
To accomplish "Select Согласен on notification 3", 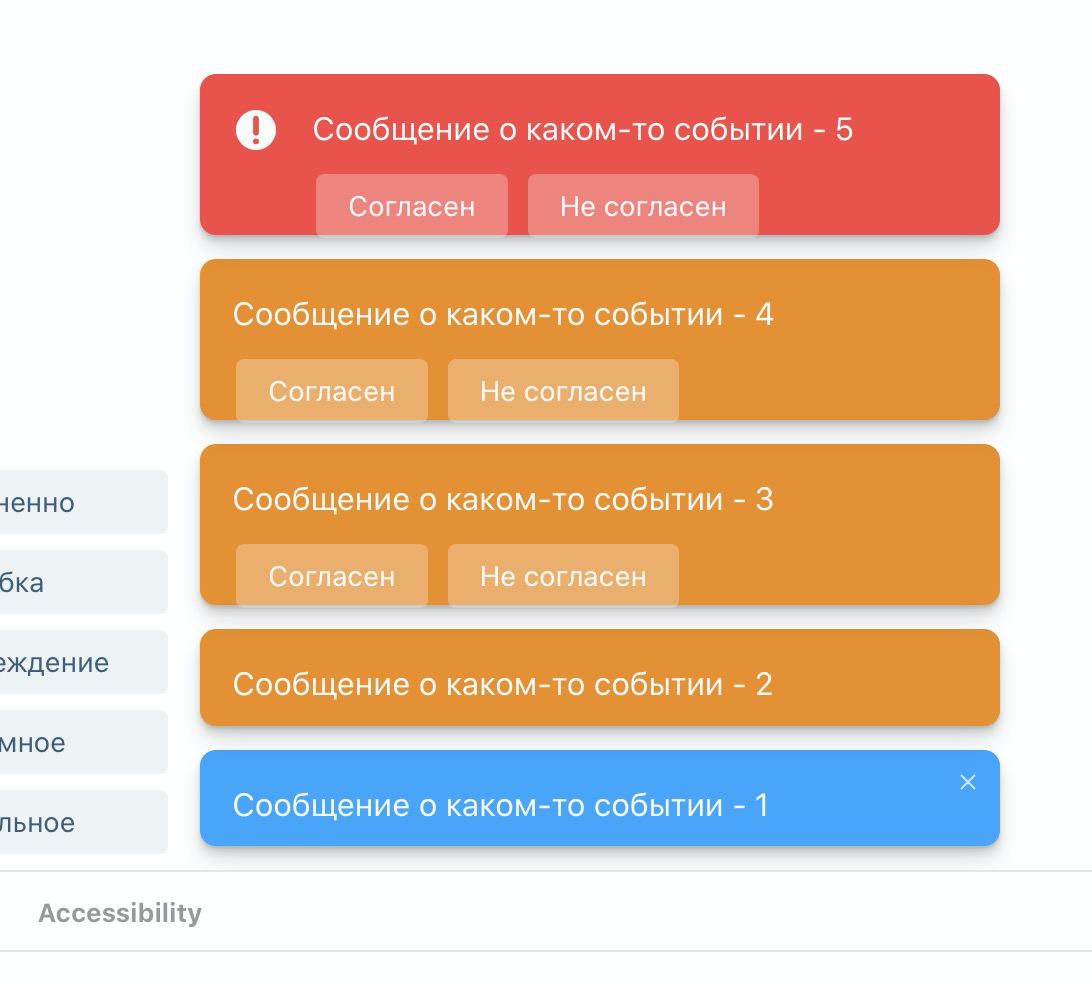I will 331,576.
